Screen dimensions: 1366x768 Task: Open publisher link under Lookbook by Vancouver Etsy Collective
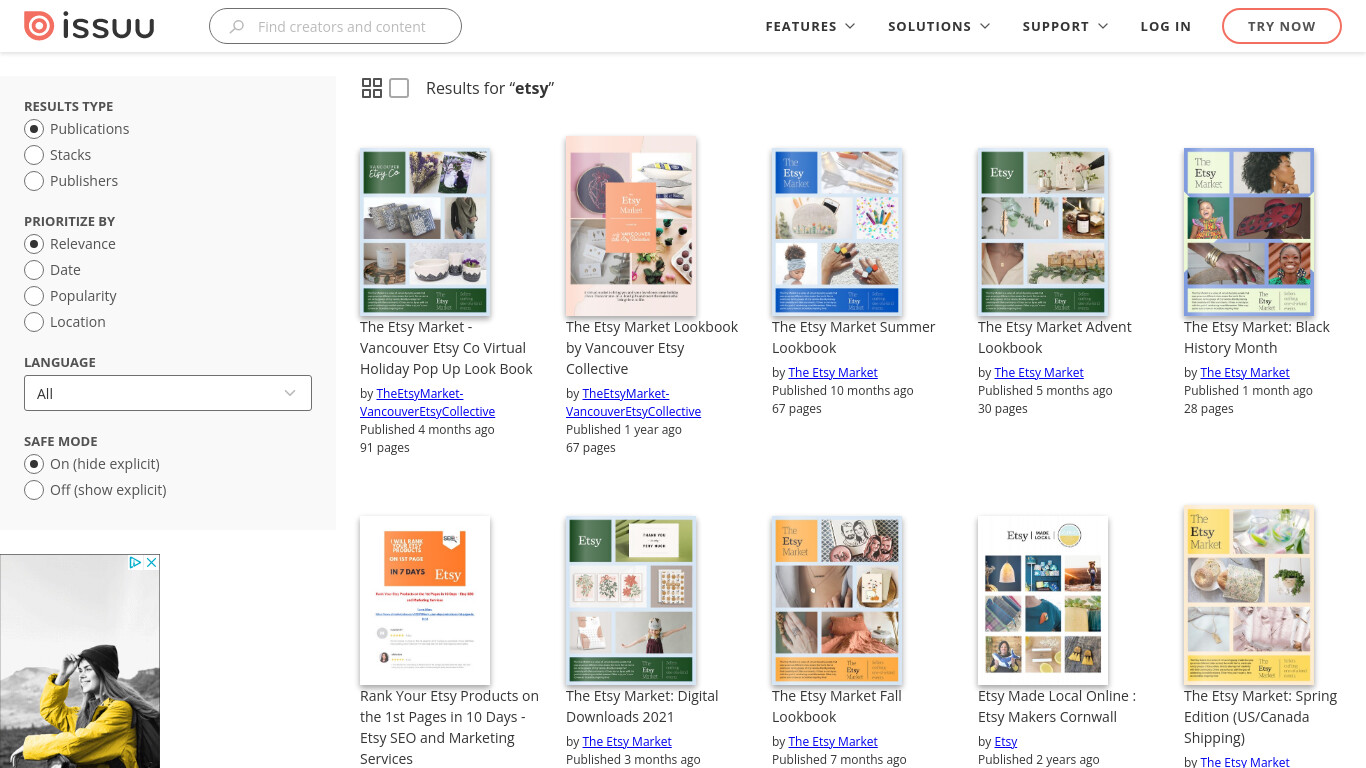coord(634,403)
